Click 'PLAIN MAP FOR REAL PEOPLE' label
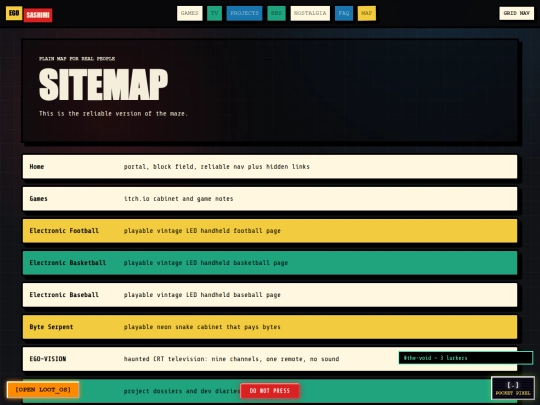The width and height of the screenshot is (540, 405). tap(77, 59)
